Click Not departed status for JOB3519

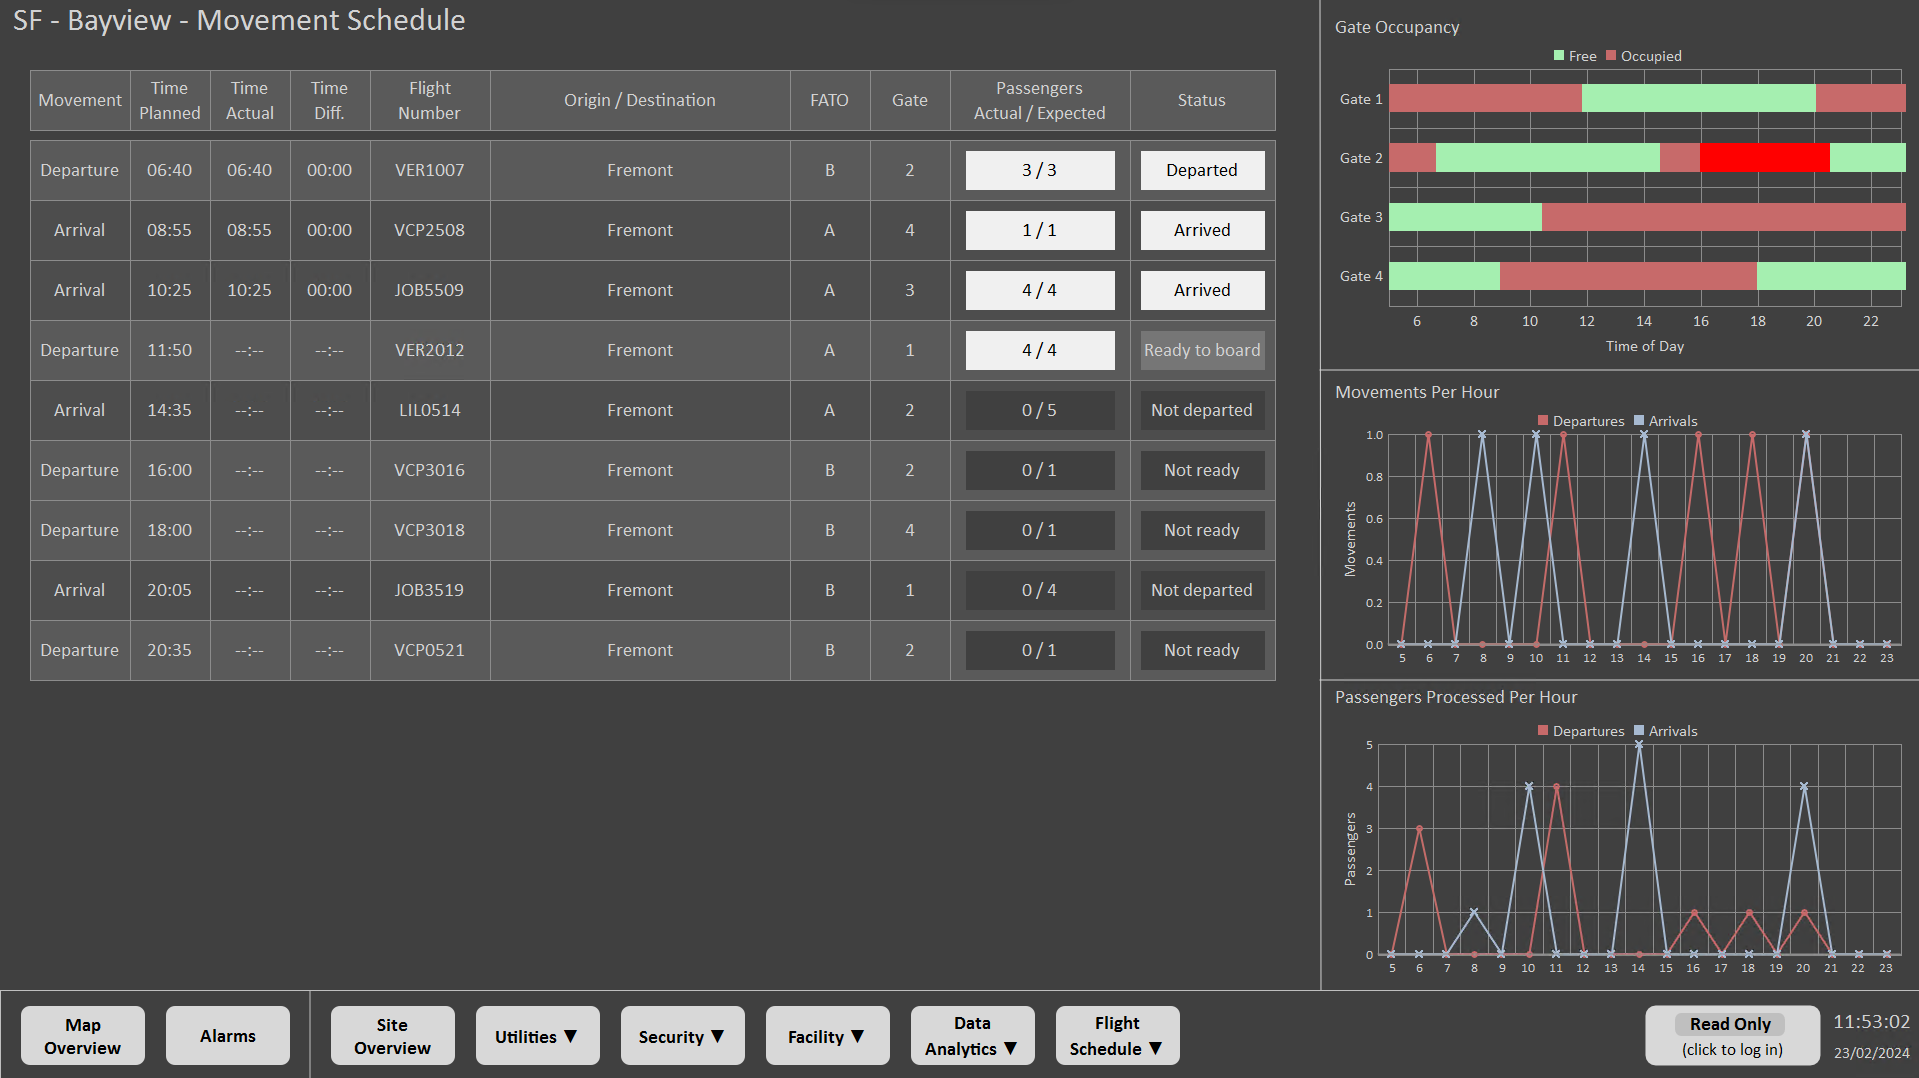tap(1202, 590)
